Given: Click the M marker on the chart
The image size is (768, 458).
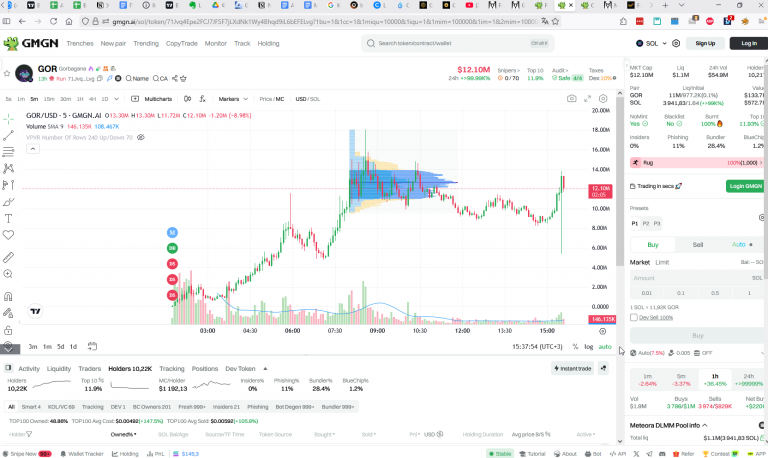Looking at the screenshot, I should coord(172,232).
